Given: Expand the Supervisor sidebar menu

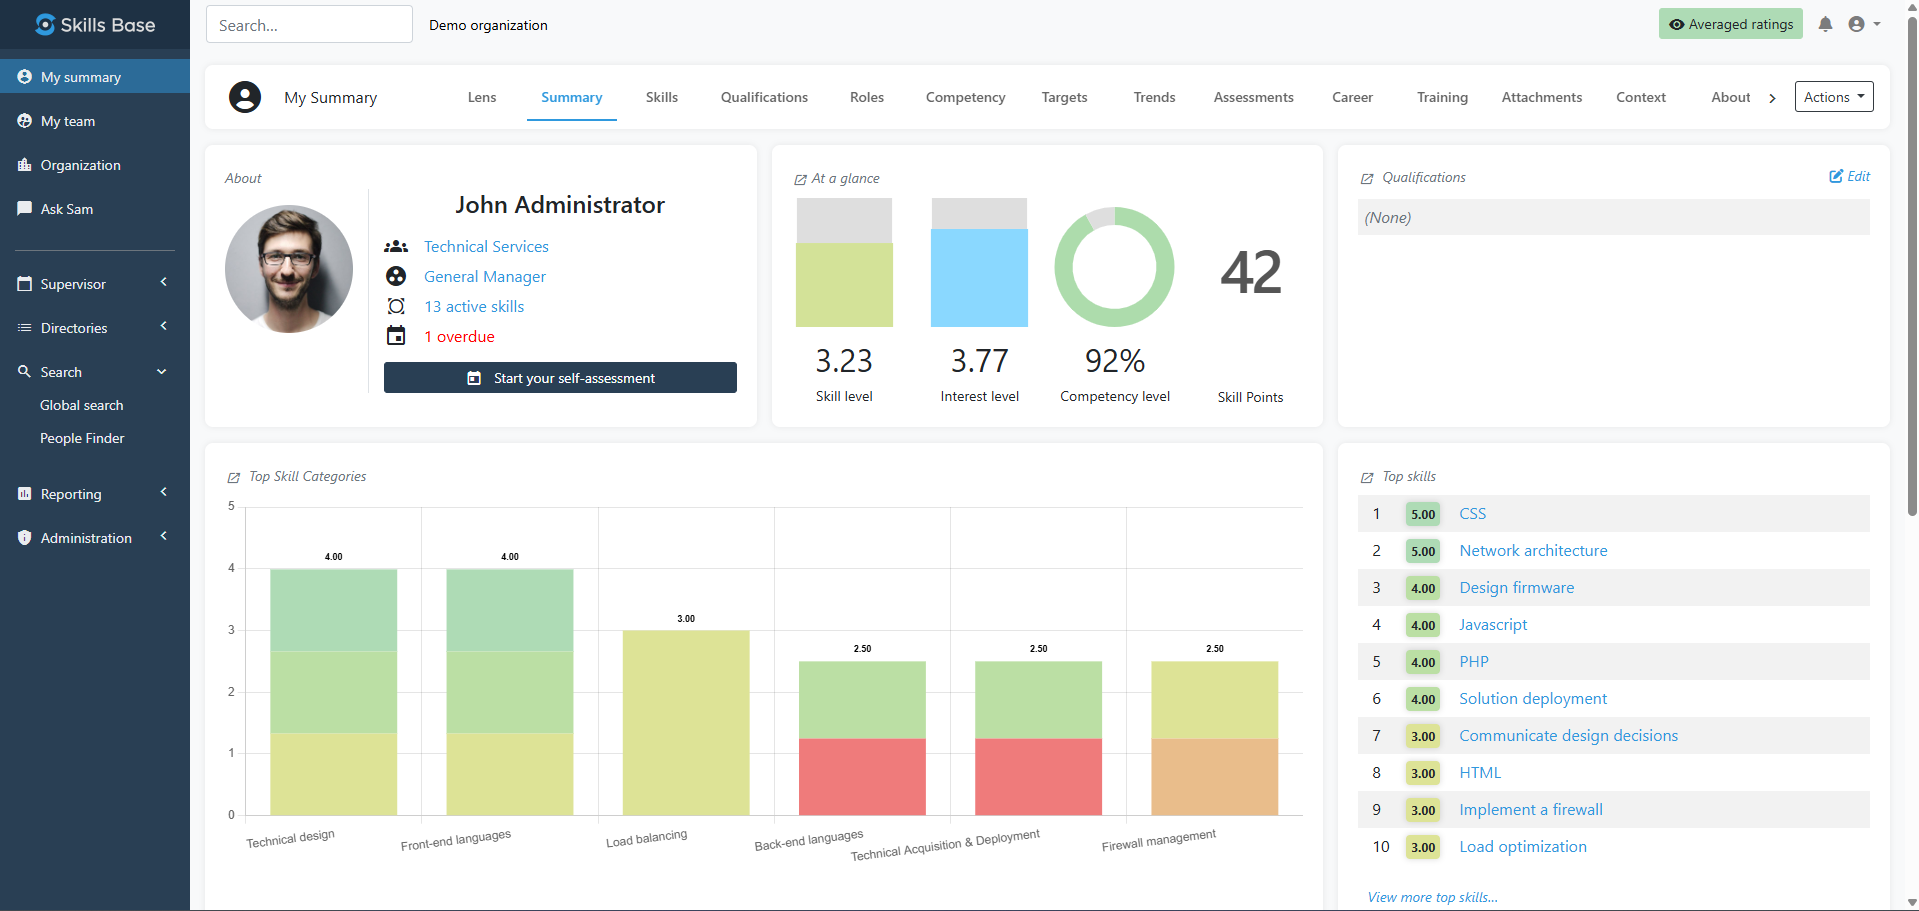Looking at the screenshot, I should (x=94, y=284).
